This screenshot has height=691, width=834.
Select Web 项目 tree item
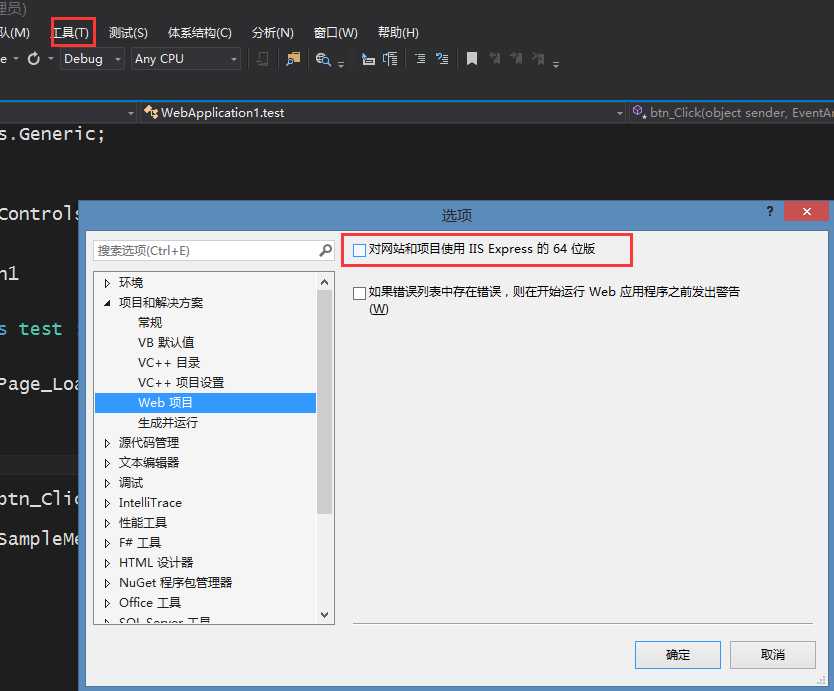click(205, 403)
